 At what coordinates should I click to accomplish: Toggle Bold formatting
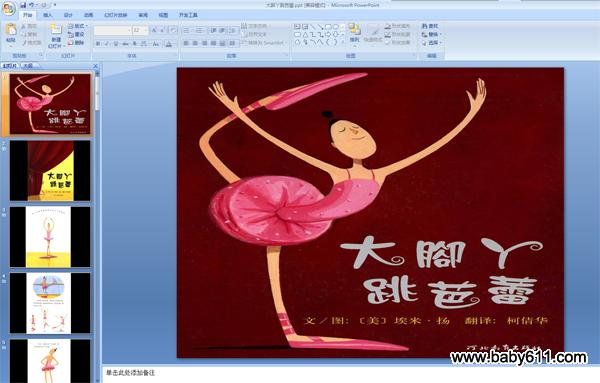pos(98,44)
